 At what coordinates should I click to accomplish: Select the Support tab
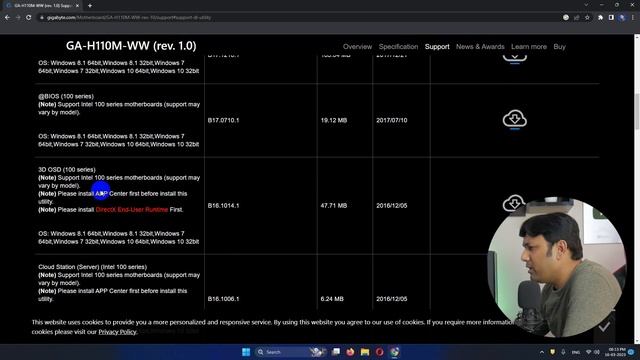pyautogui.click(x=437, y=47)
